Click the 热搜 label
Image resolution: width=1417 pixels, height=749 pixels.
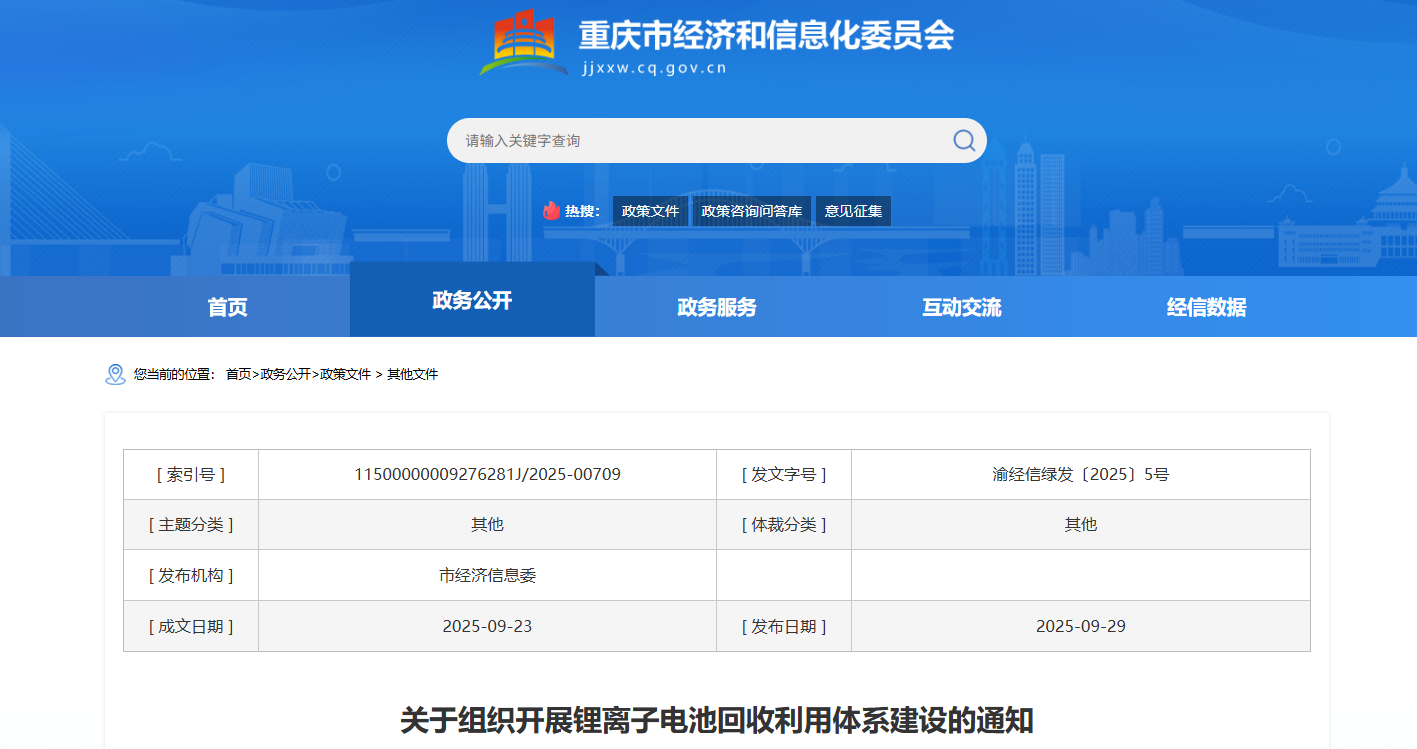coord(581,211)
